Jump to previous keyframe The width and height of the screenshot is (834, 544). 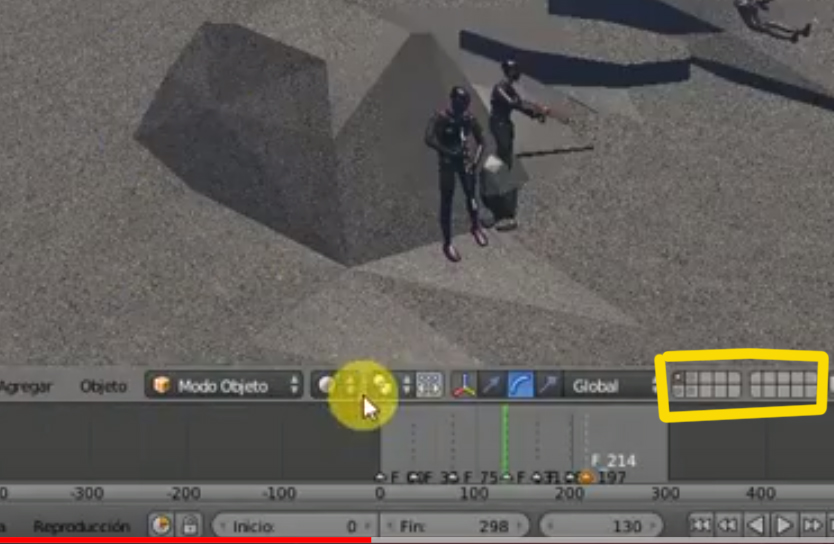[x=728, y=525]
